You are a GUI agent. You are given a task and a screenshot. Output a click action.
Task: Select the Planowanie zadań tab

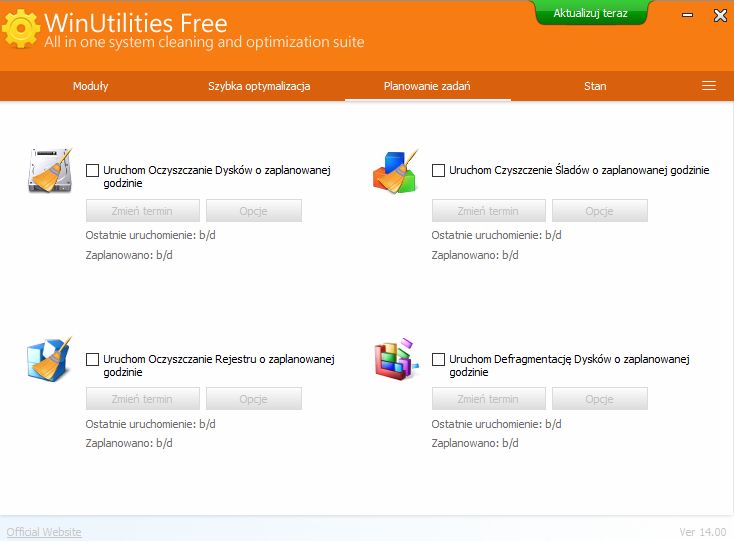pos(427,86)
